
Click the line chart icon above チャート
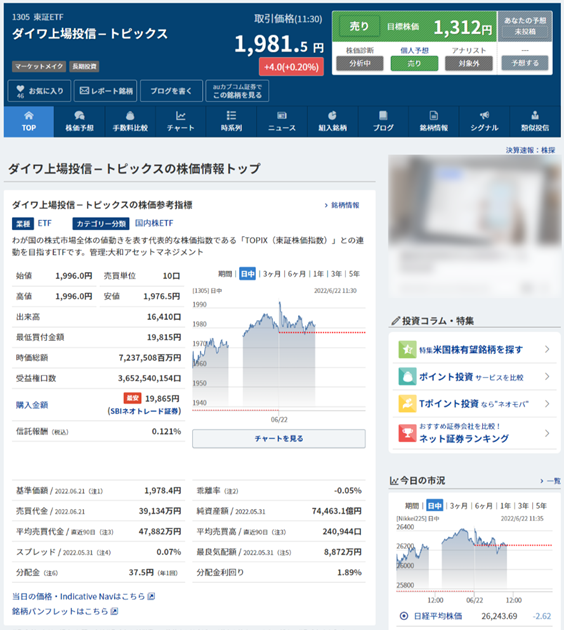click(x=181, y=116)
